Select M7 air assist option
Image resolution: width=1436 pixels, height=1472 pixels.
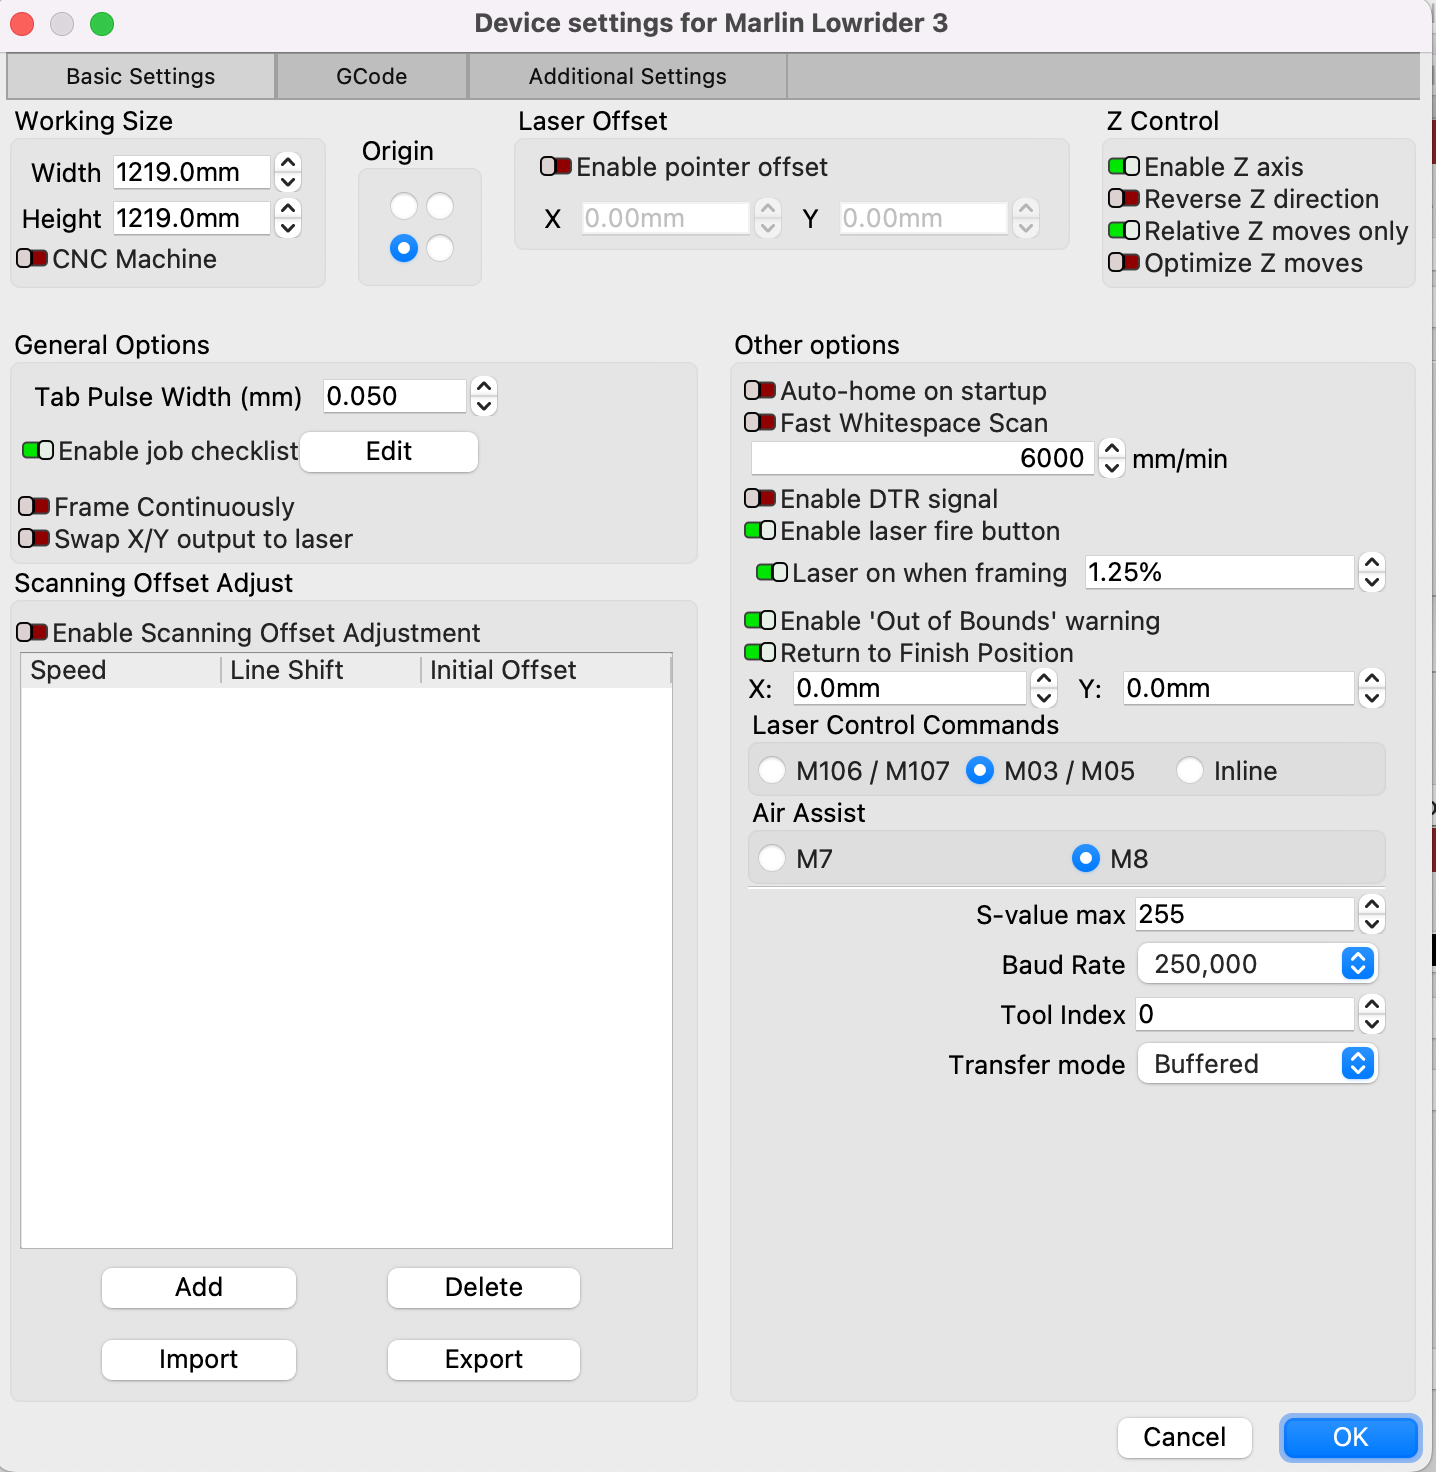772,859
